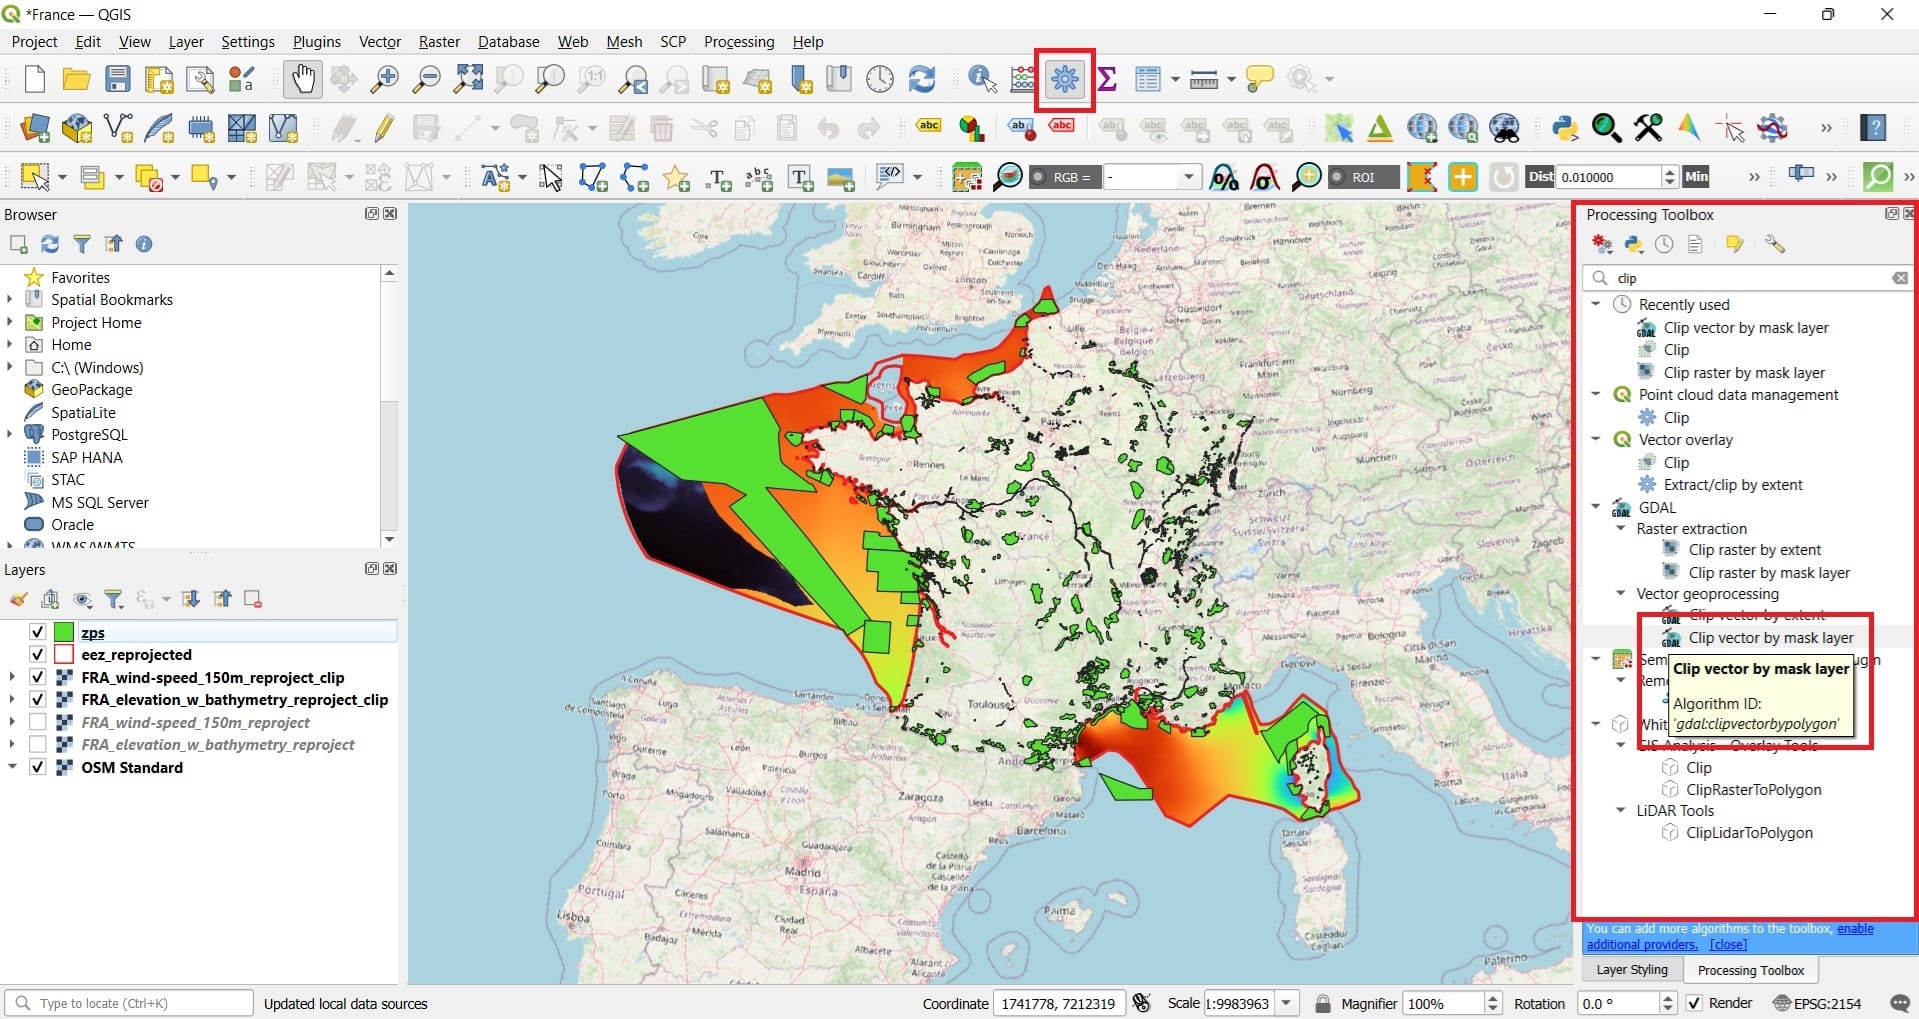
Task: Focus the Type to locate search field
Action: [129, 1003]
